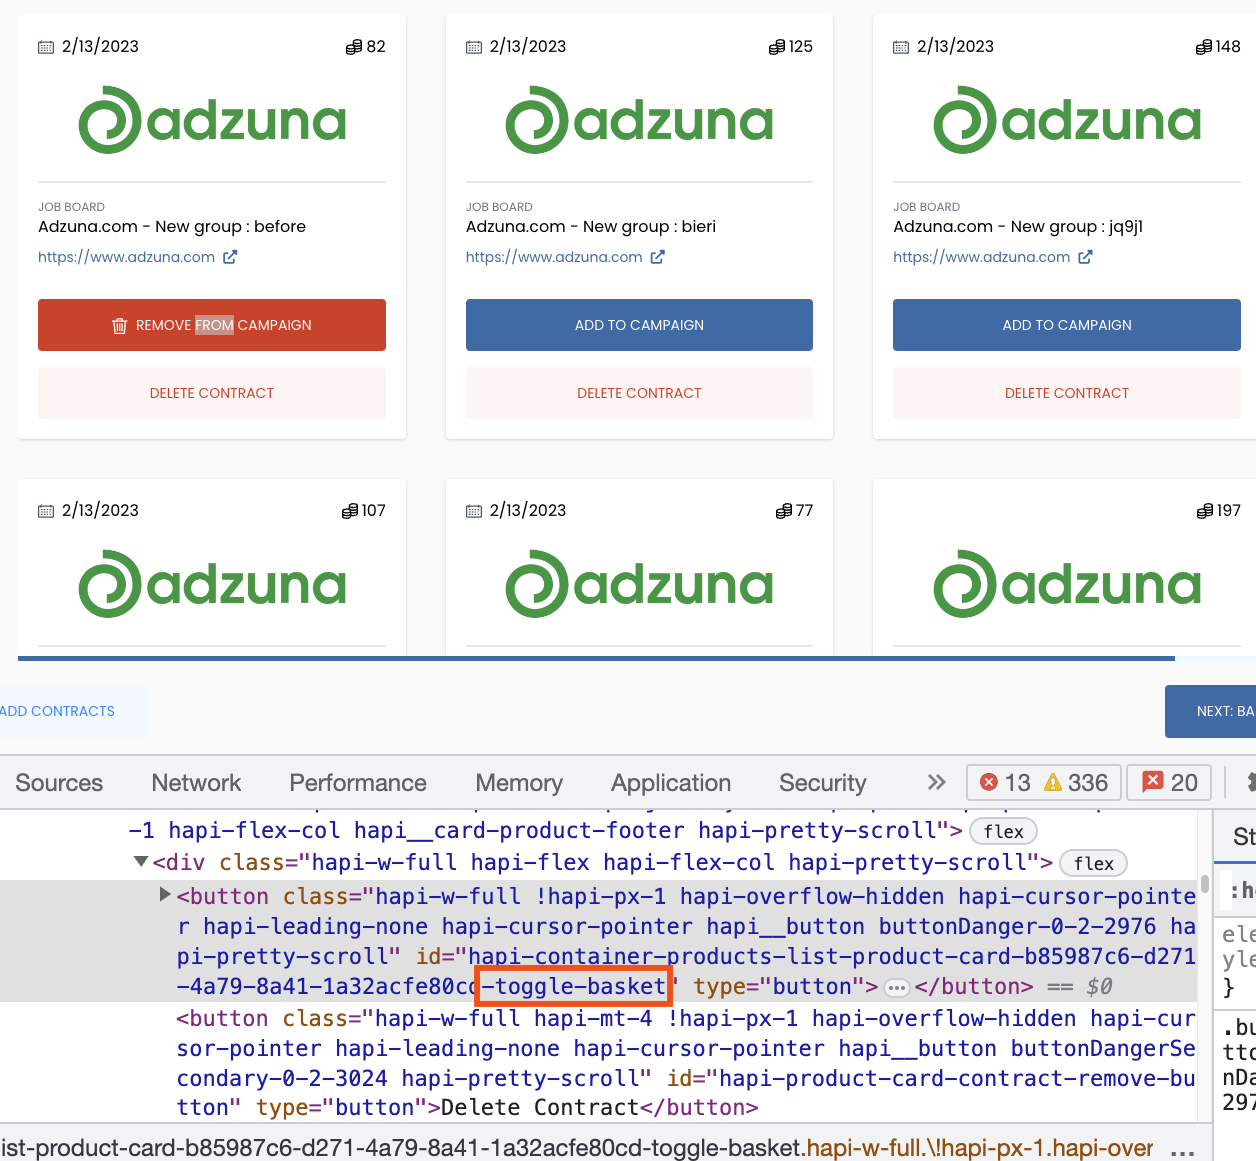This screenshot has height=1161, width=1256.
Task: Click Adzuna logo on the card showing 197
Action: tap(1067, 584)
